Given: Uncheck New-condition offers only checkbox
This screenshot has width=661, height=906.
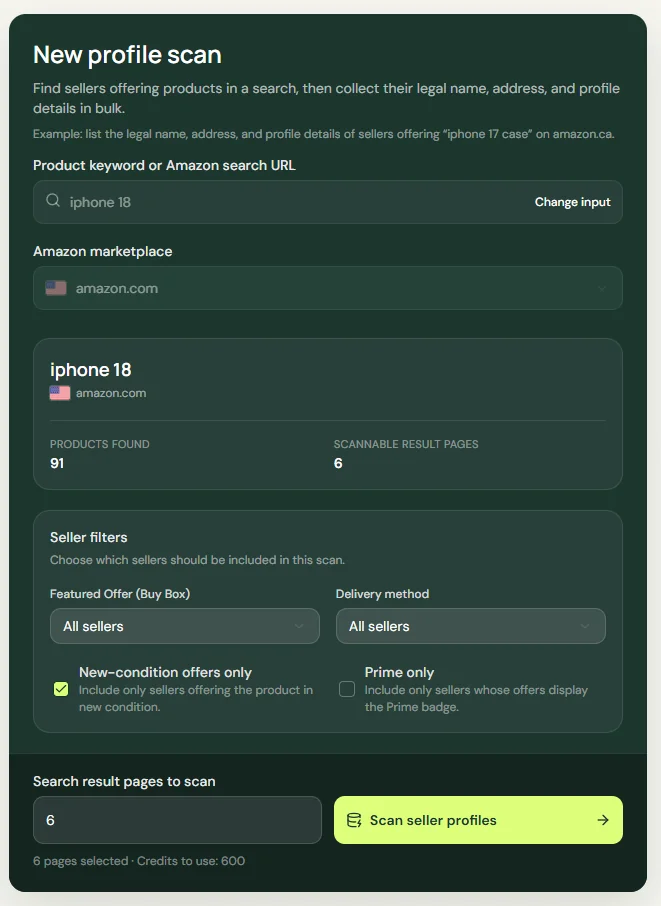Looking at the screenshot, I should 61,689.
